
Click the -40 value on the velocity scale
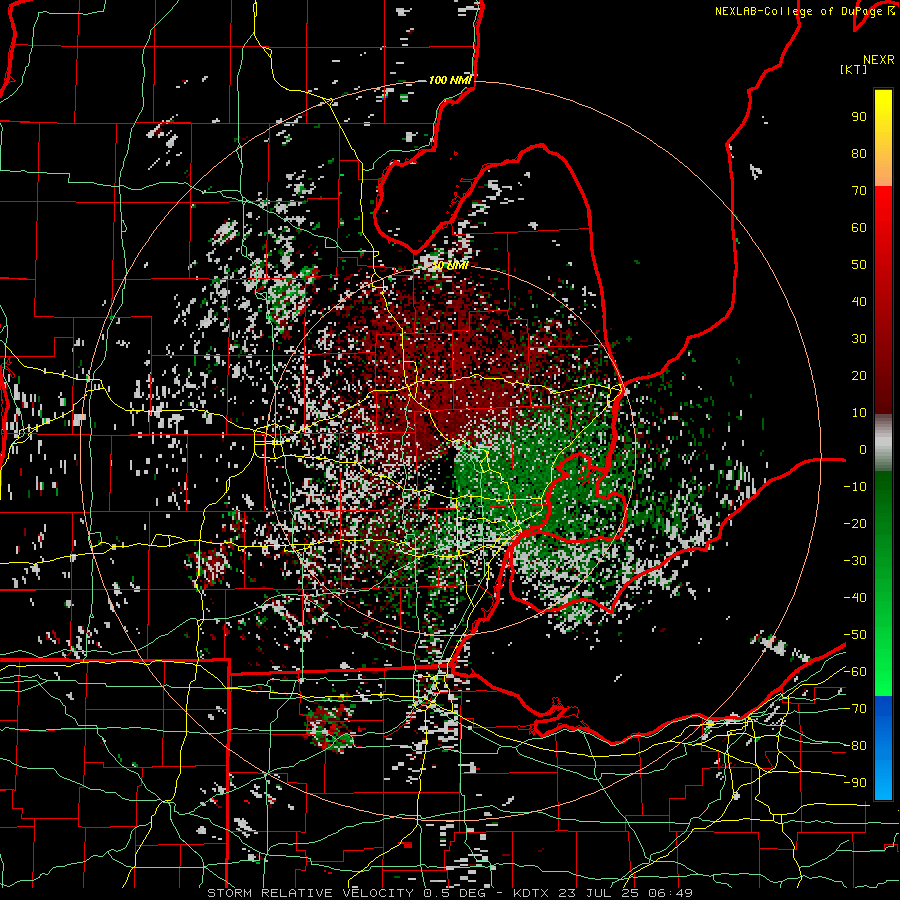tap(855, 598)
